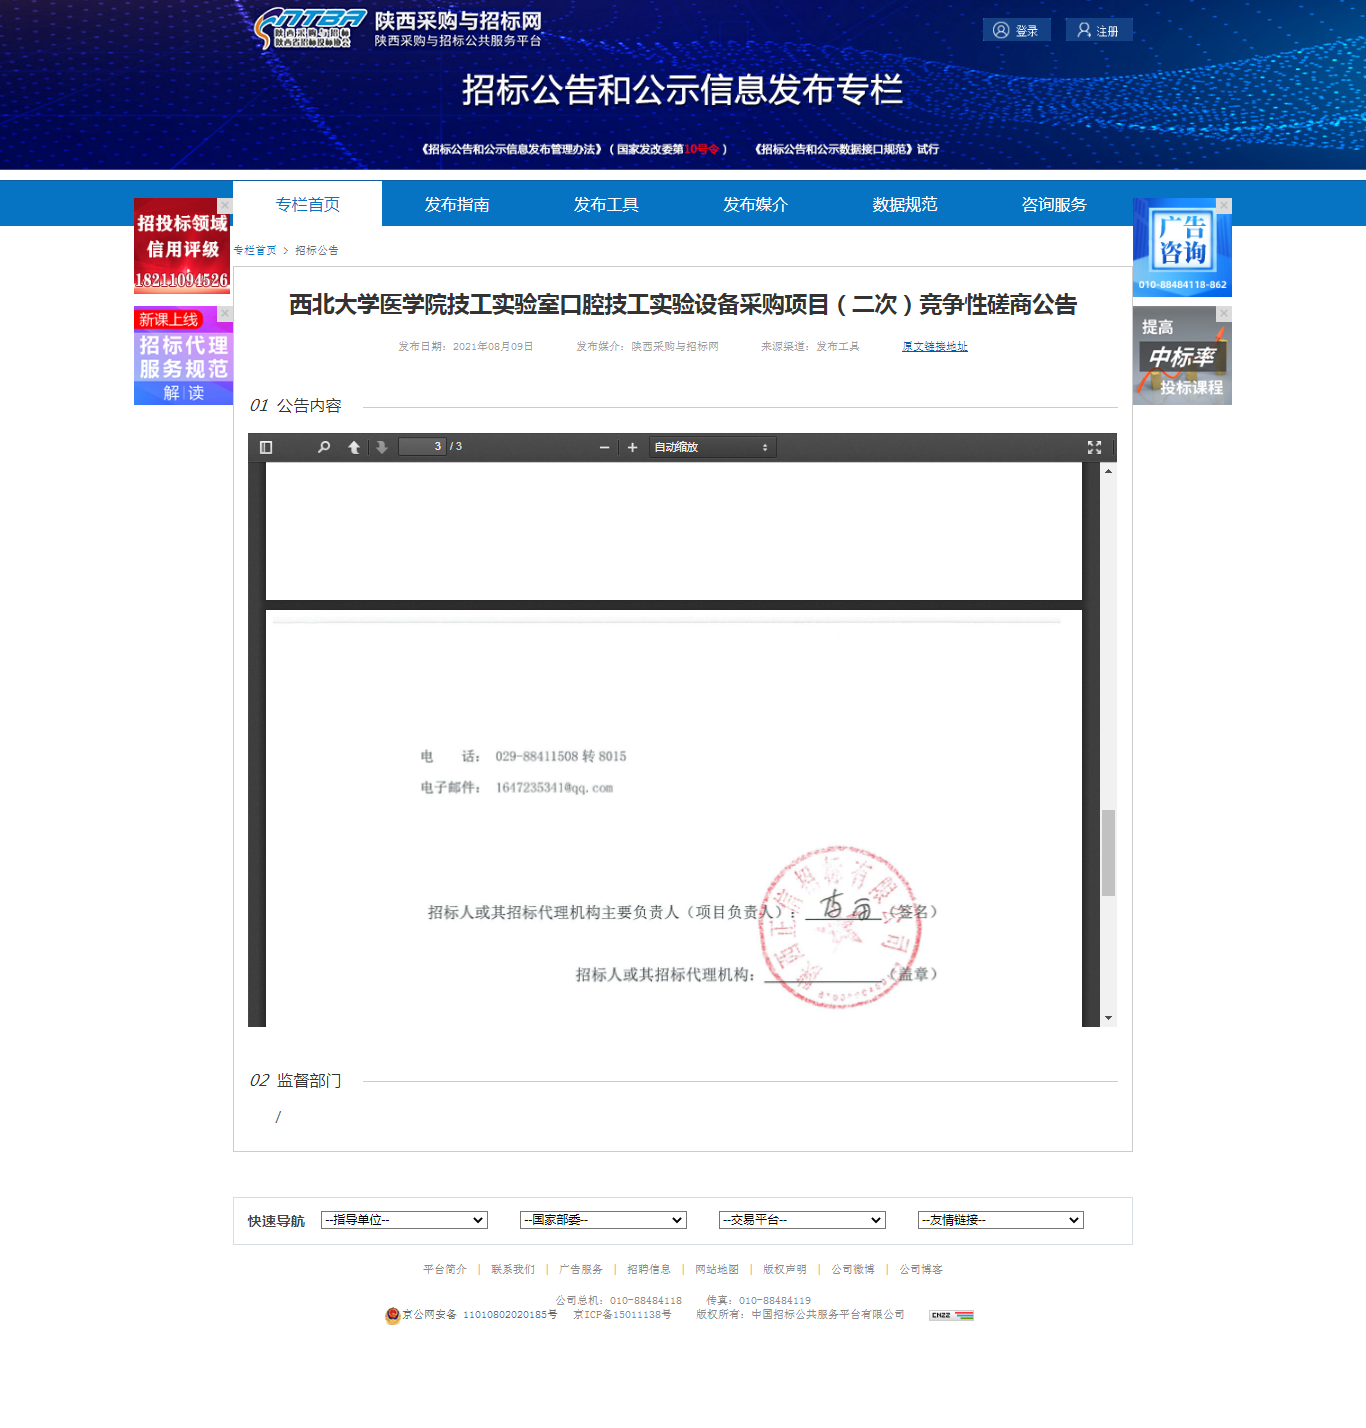This screenshot has width=1366, height=1428.
Task: Open the 提高中标率 course banner
Action: click(x=1182, y=360)
